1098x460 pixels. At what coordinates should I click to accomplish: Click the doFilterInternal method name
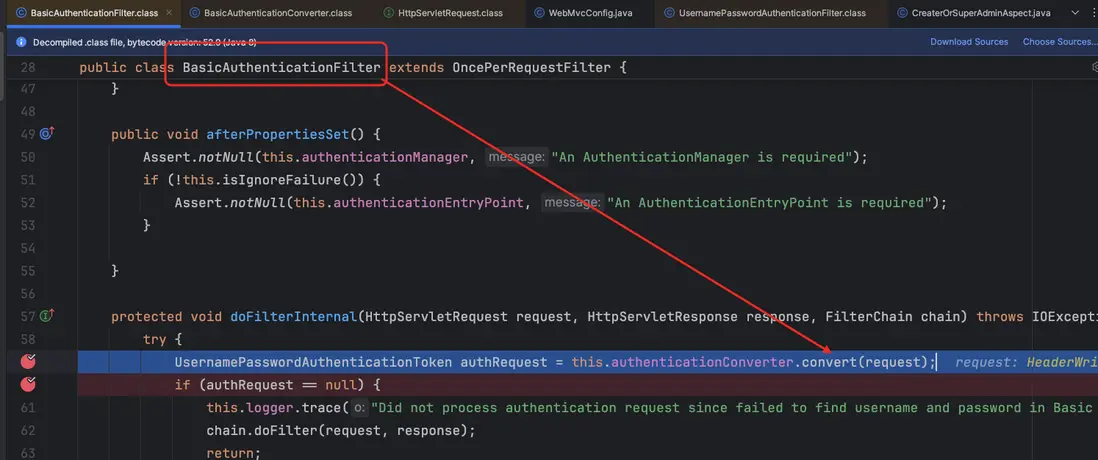293,316
